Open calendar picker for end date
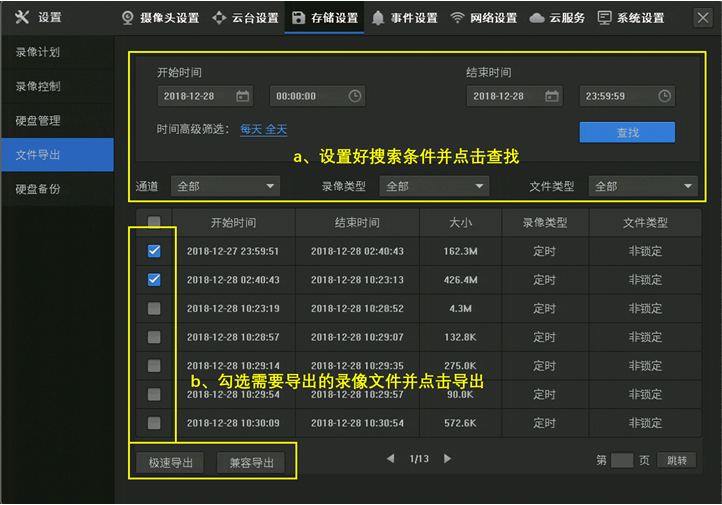Screen dimensions: 722x505 click(551, 96)
